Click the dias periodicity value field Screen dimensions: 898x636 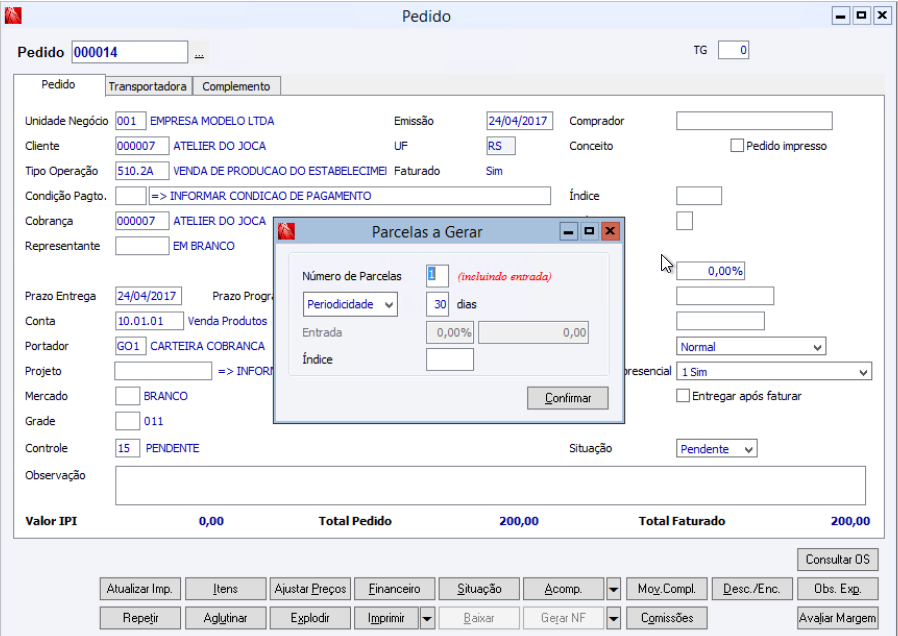[437, 304]
